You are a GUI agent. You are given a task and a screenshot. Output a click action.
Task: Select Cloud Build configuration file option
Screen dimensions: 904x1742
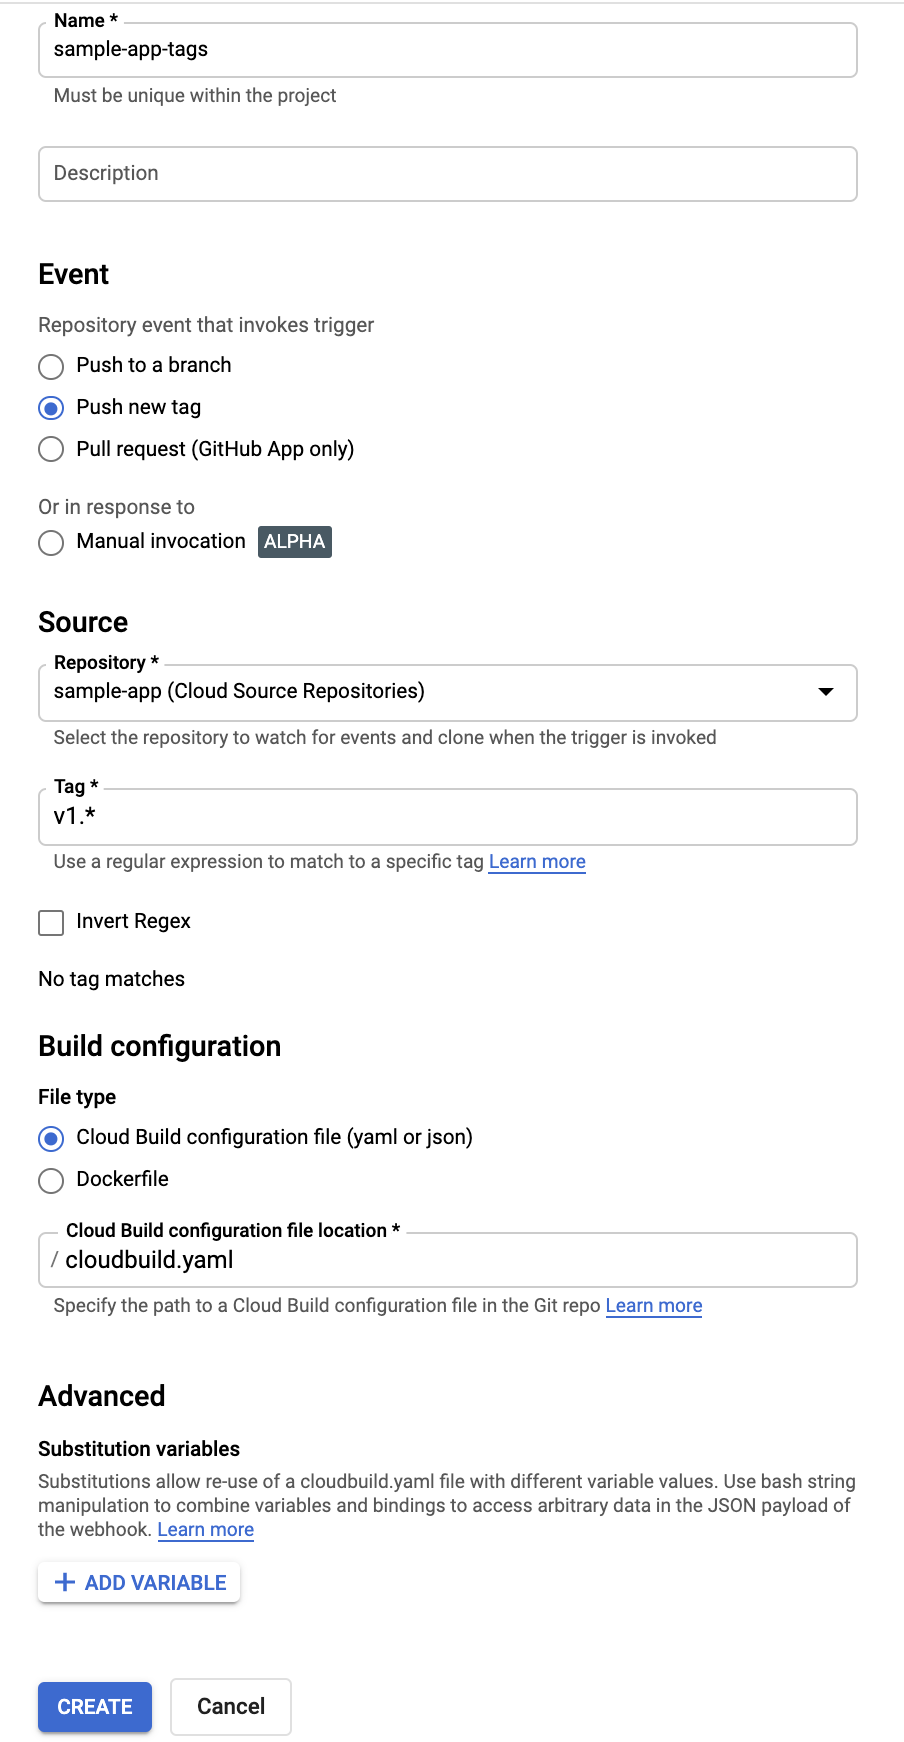click(x=50, y=1138)
